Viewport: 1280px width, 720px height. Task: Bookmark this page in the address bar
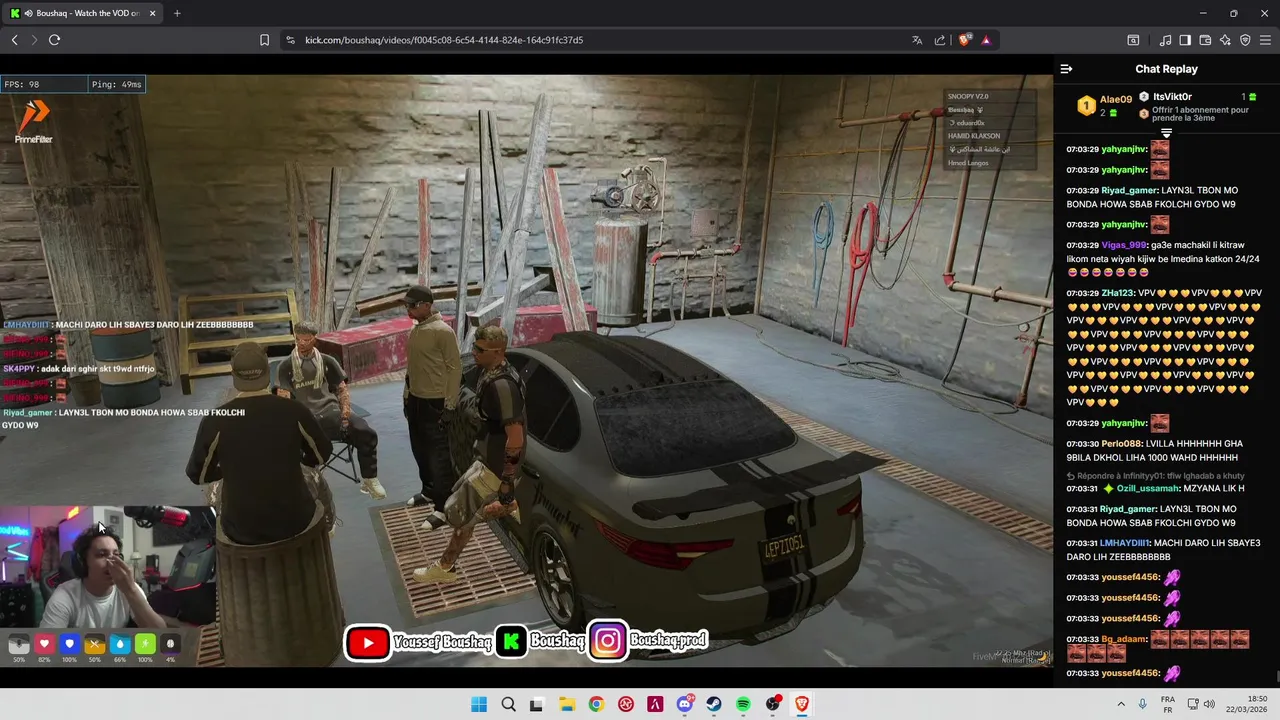coord(264,40)
